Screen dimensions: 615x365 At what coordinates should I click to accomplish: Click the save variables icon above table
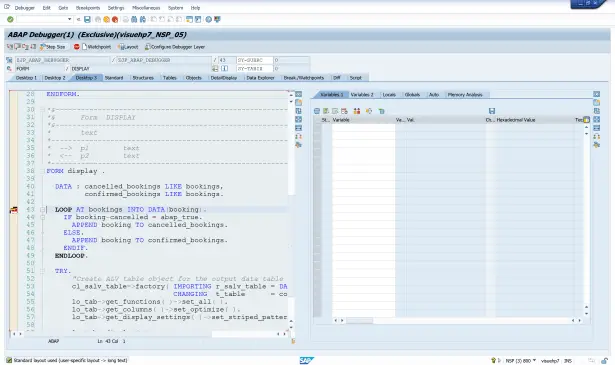492,111
